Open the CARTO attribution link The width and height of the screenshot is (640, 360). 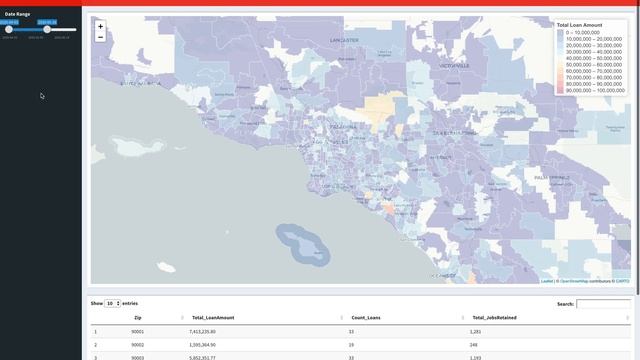point(622,281)
